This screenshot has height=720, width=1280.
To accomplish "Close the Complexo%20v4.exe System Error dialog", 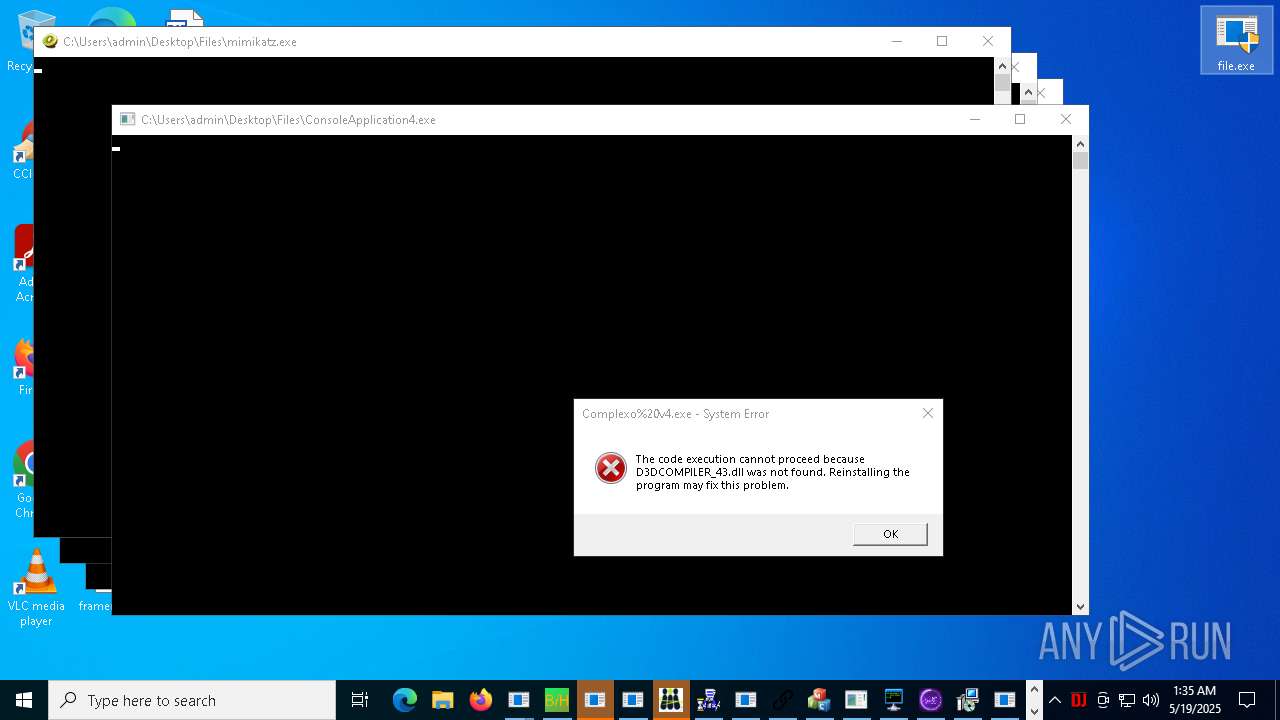I will pyautogui.click(x=928, y=413).
